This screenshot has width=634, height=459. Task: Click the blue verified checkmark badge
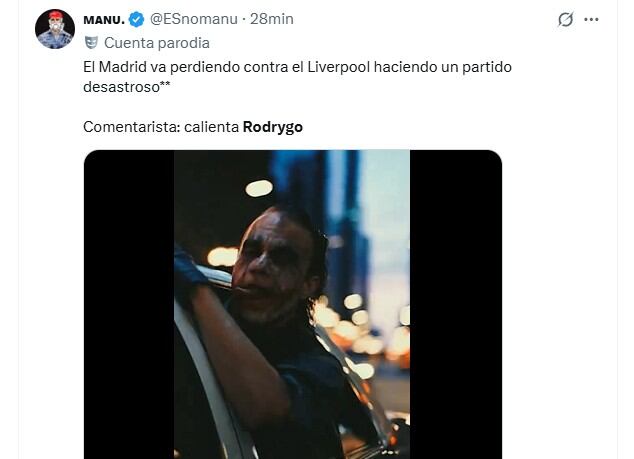[136, 20]
